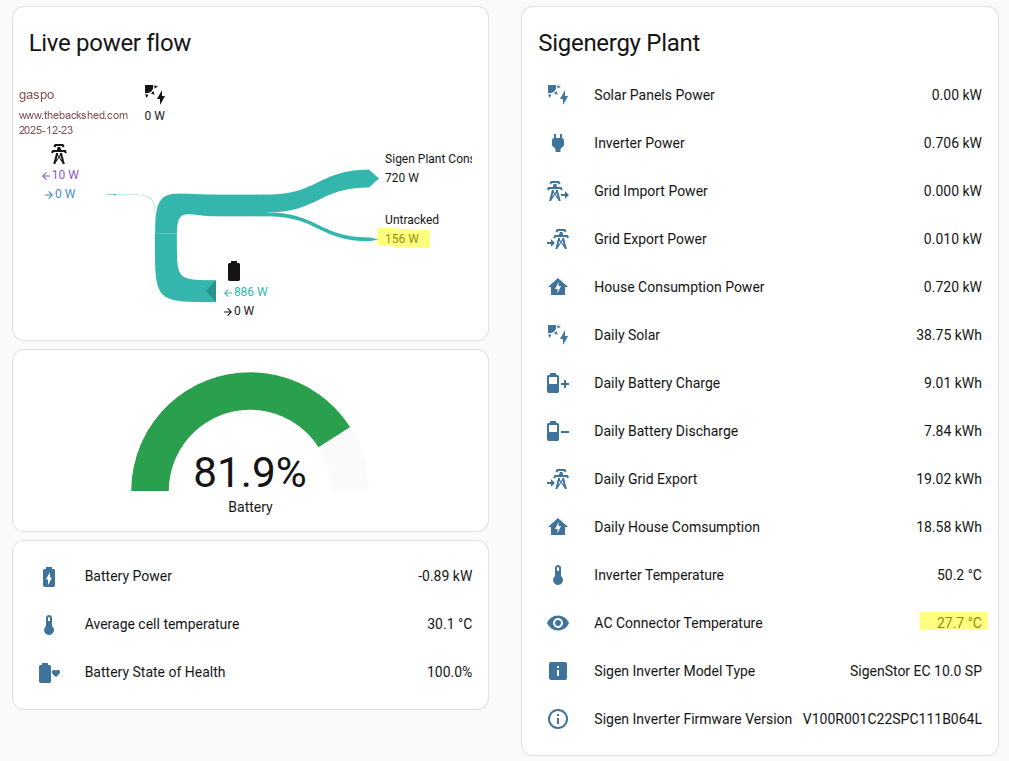Screen dimensions: 1009x761
Task: Click the Inverter Temperature thermometer icon
Action: click(558, 575)
